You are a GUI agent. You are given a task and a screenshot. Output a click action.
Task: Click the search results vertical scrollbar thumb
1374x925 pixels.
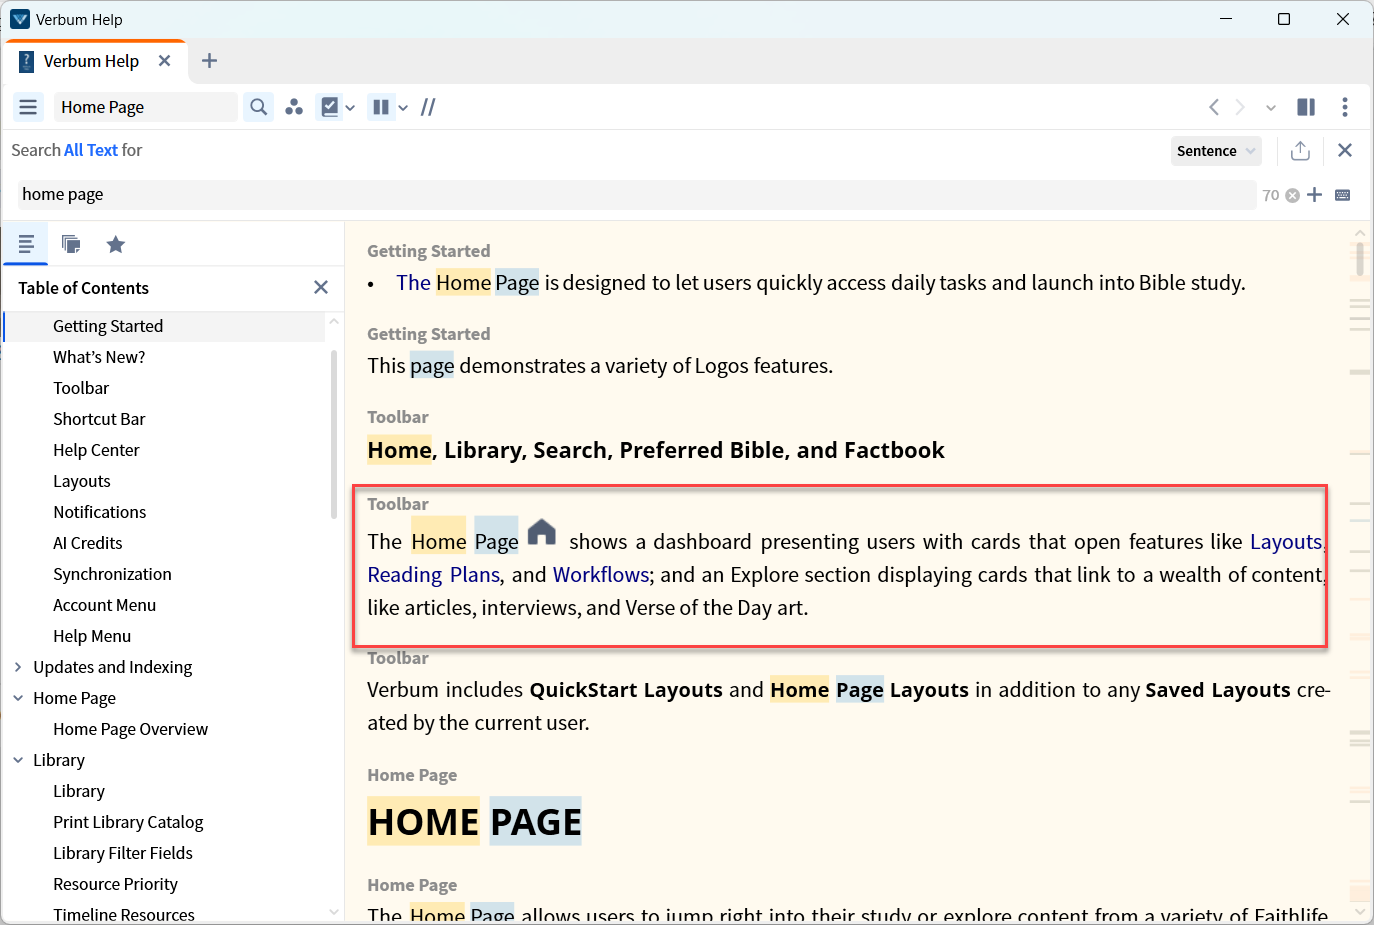pos(1360,258)
